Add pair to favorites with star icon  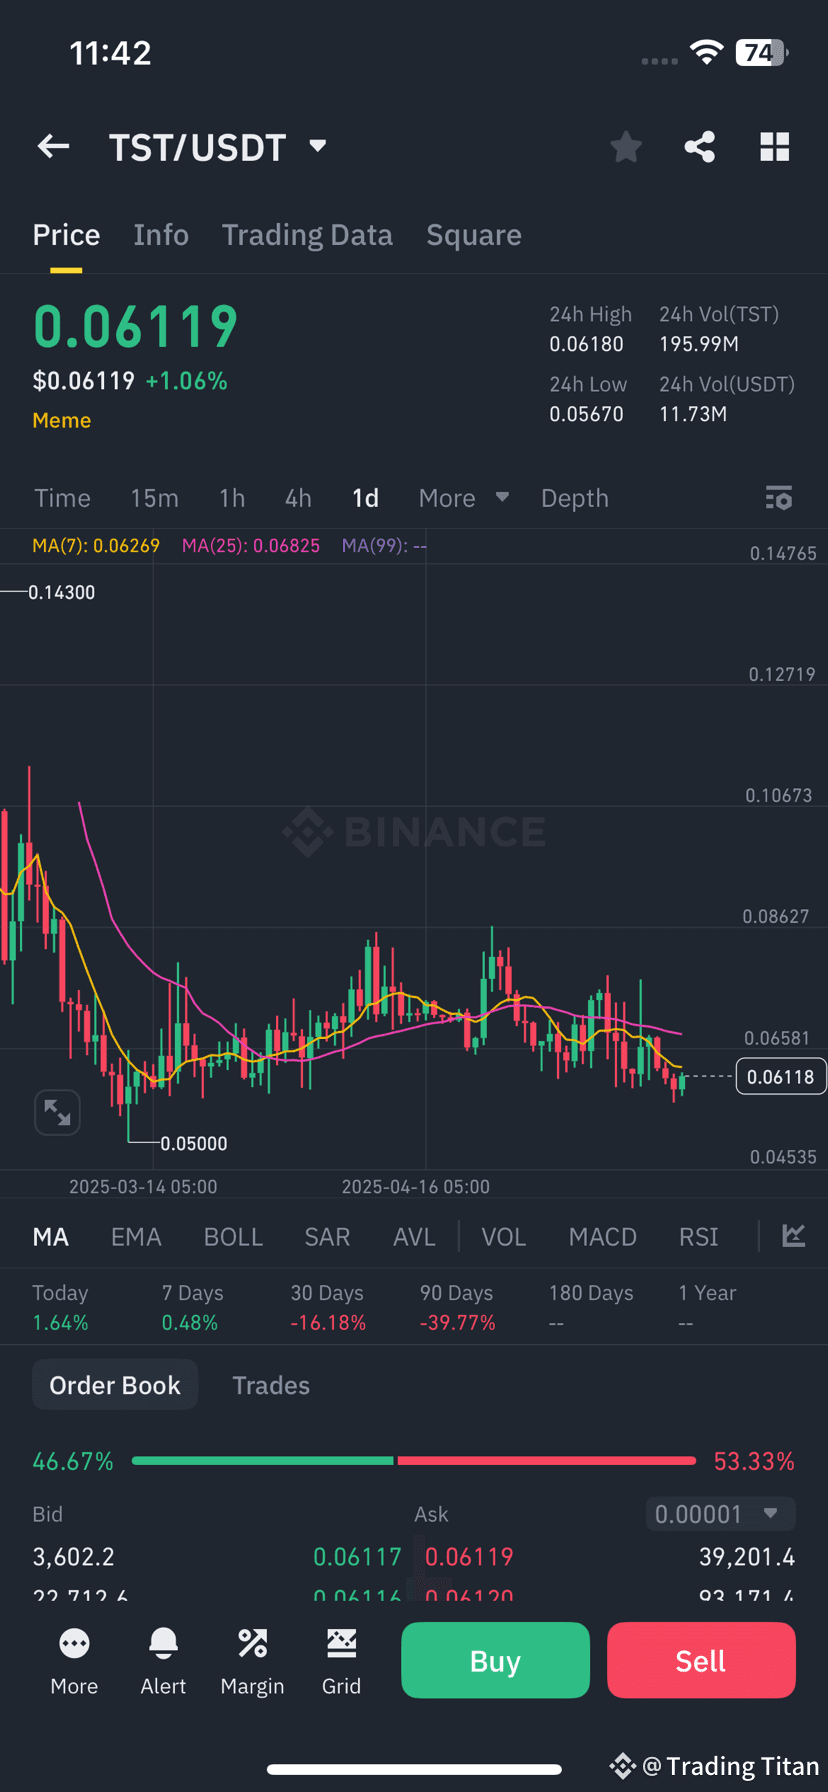626,147
